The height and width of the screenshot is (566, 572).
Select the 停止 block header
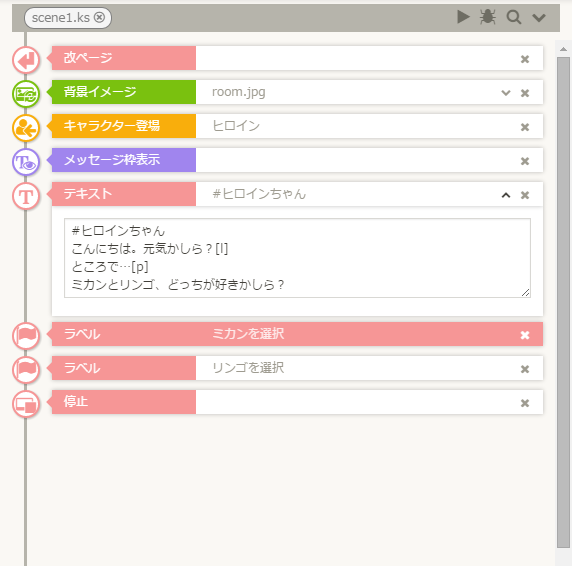click(x=124, y=402)
